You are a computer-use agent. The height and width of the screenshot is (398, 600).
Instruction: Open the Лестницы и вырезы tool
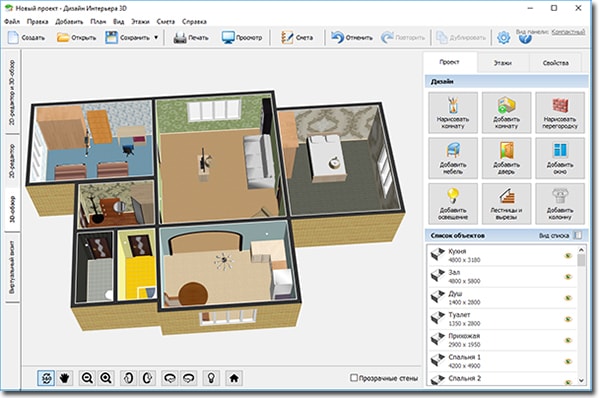[x=506, y=204]
